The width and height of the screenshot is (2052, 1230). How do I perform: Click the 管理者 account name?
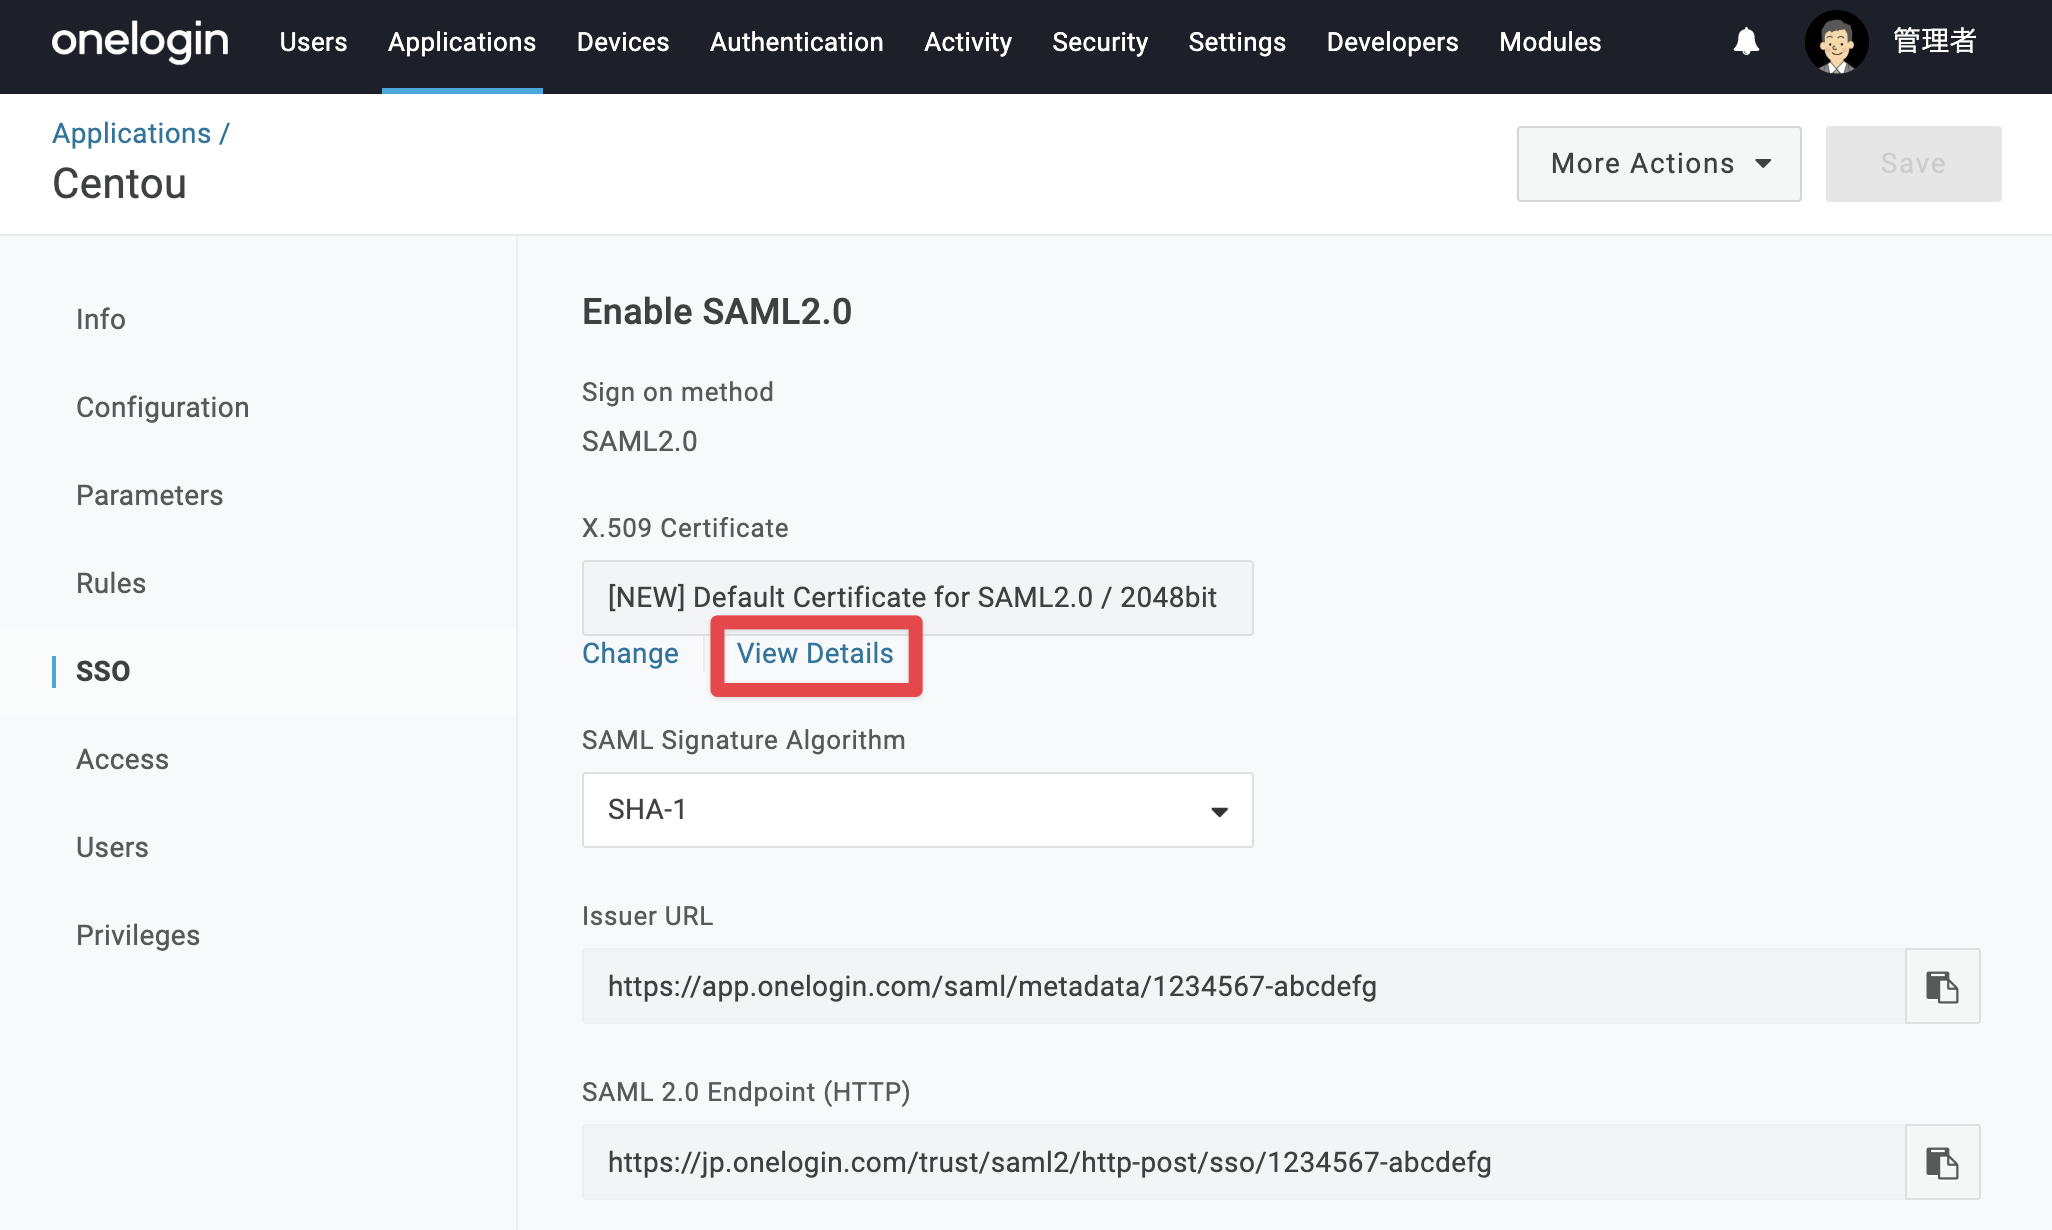[1935, 41]
